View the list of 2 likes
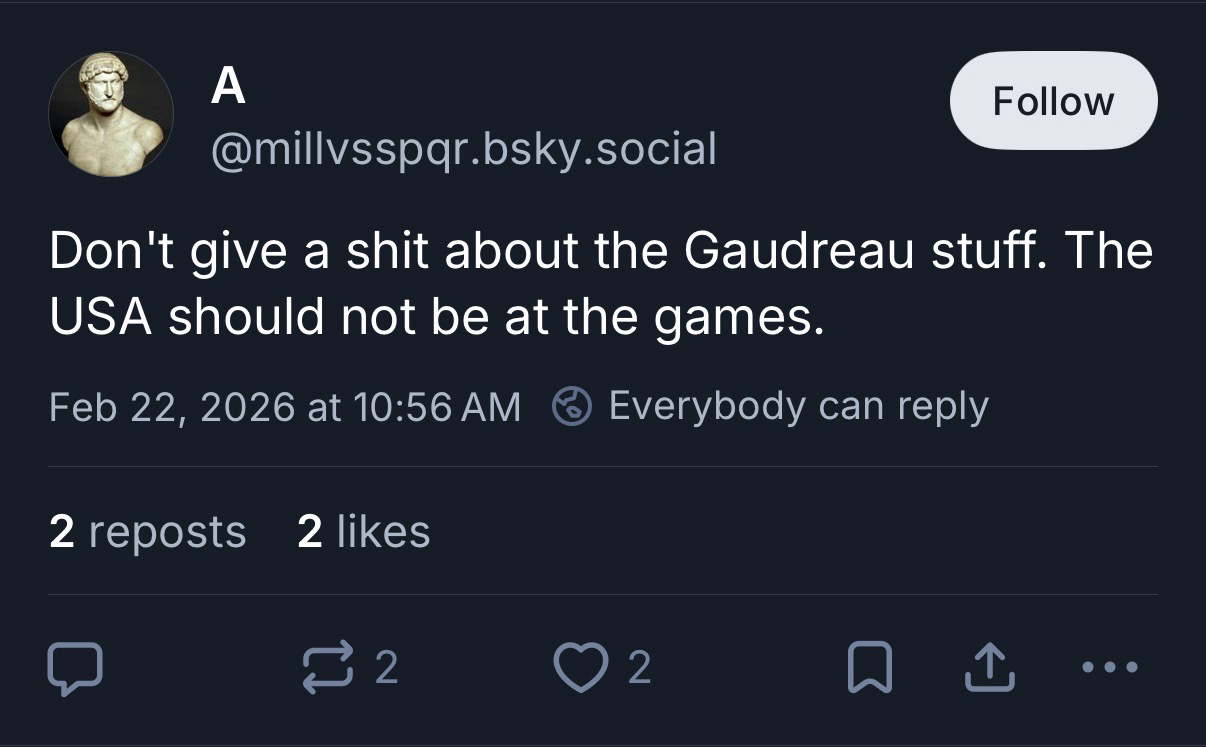Image resolution: width=1206 pixels, height=747 pixels. pos(363,531)
